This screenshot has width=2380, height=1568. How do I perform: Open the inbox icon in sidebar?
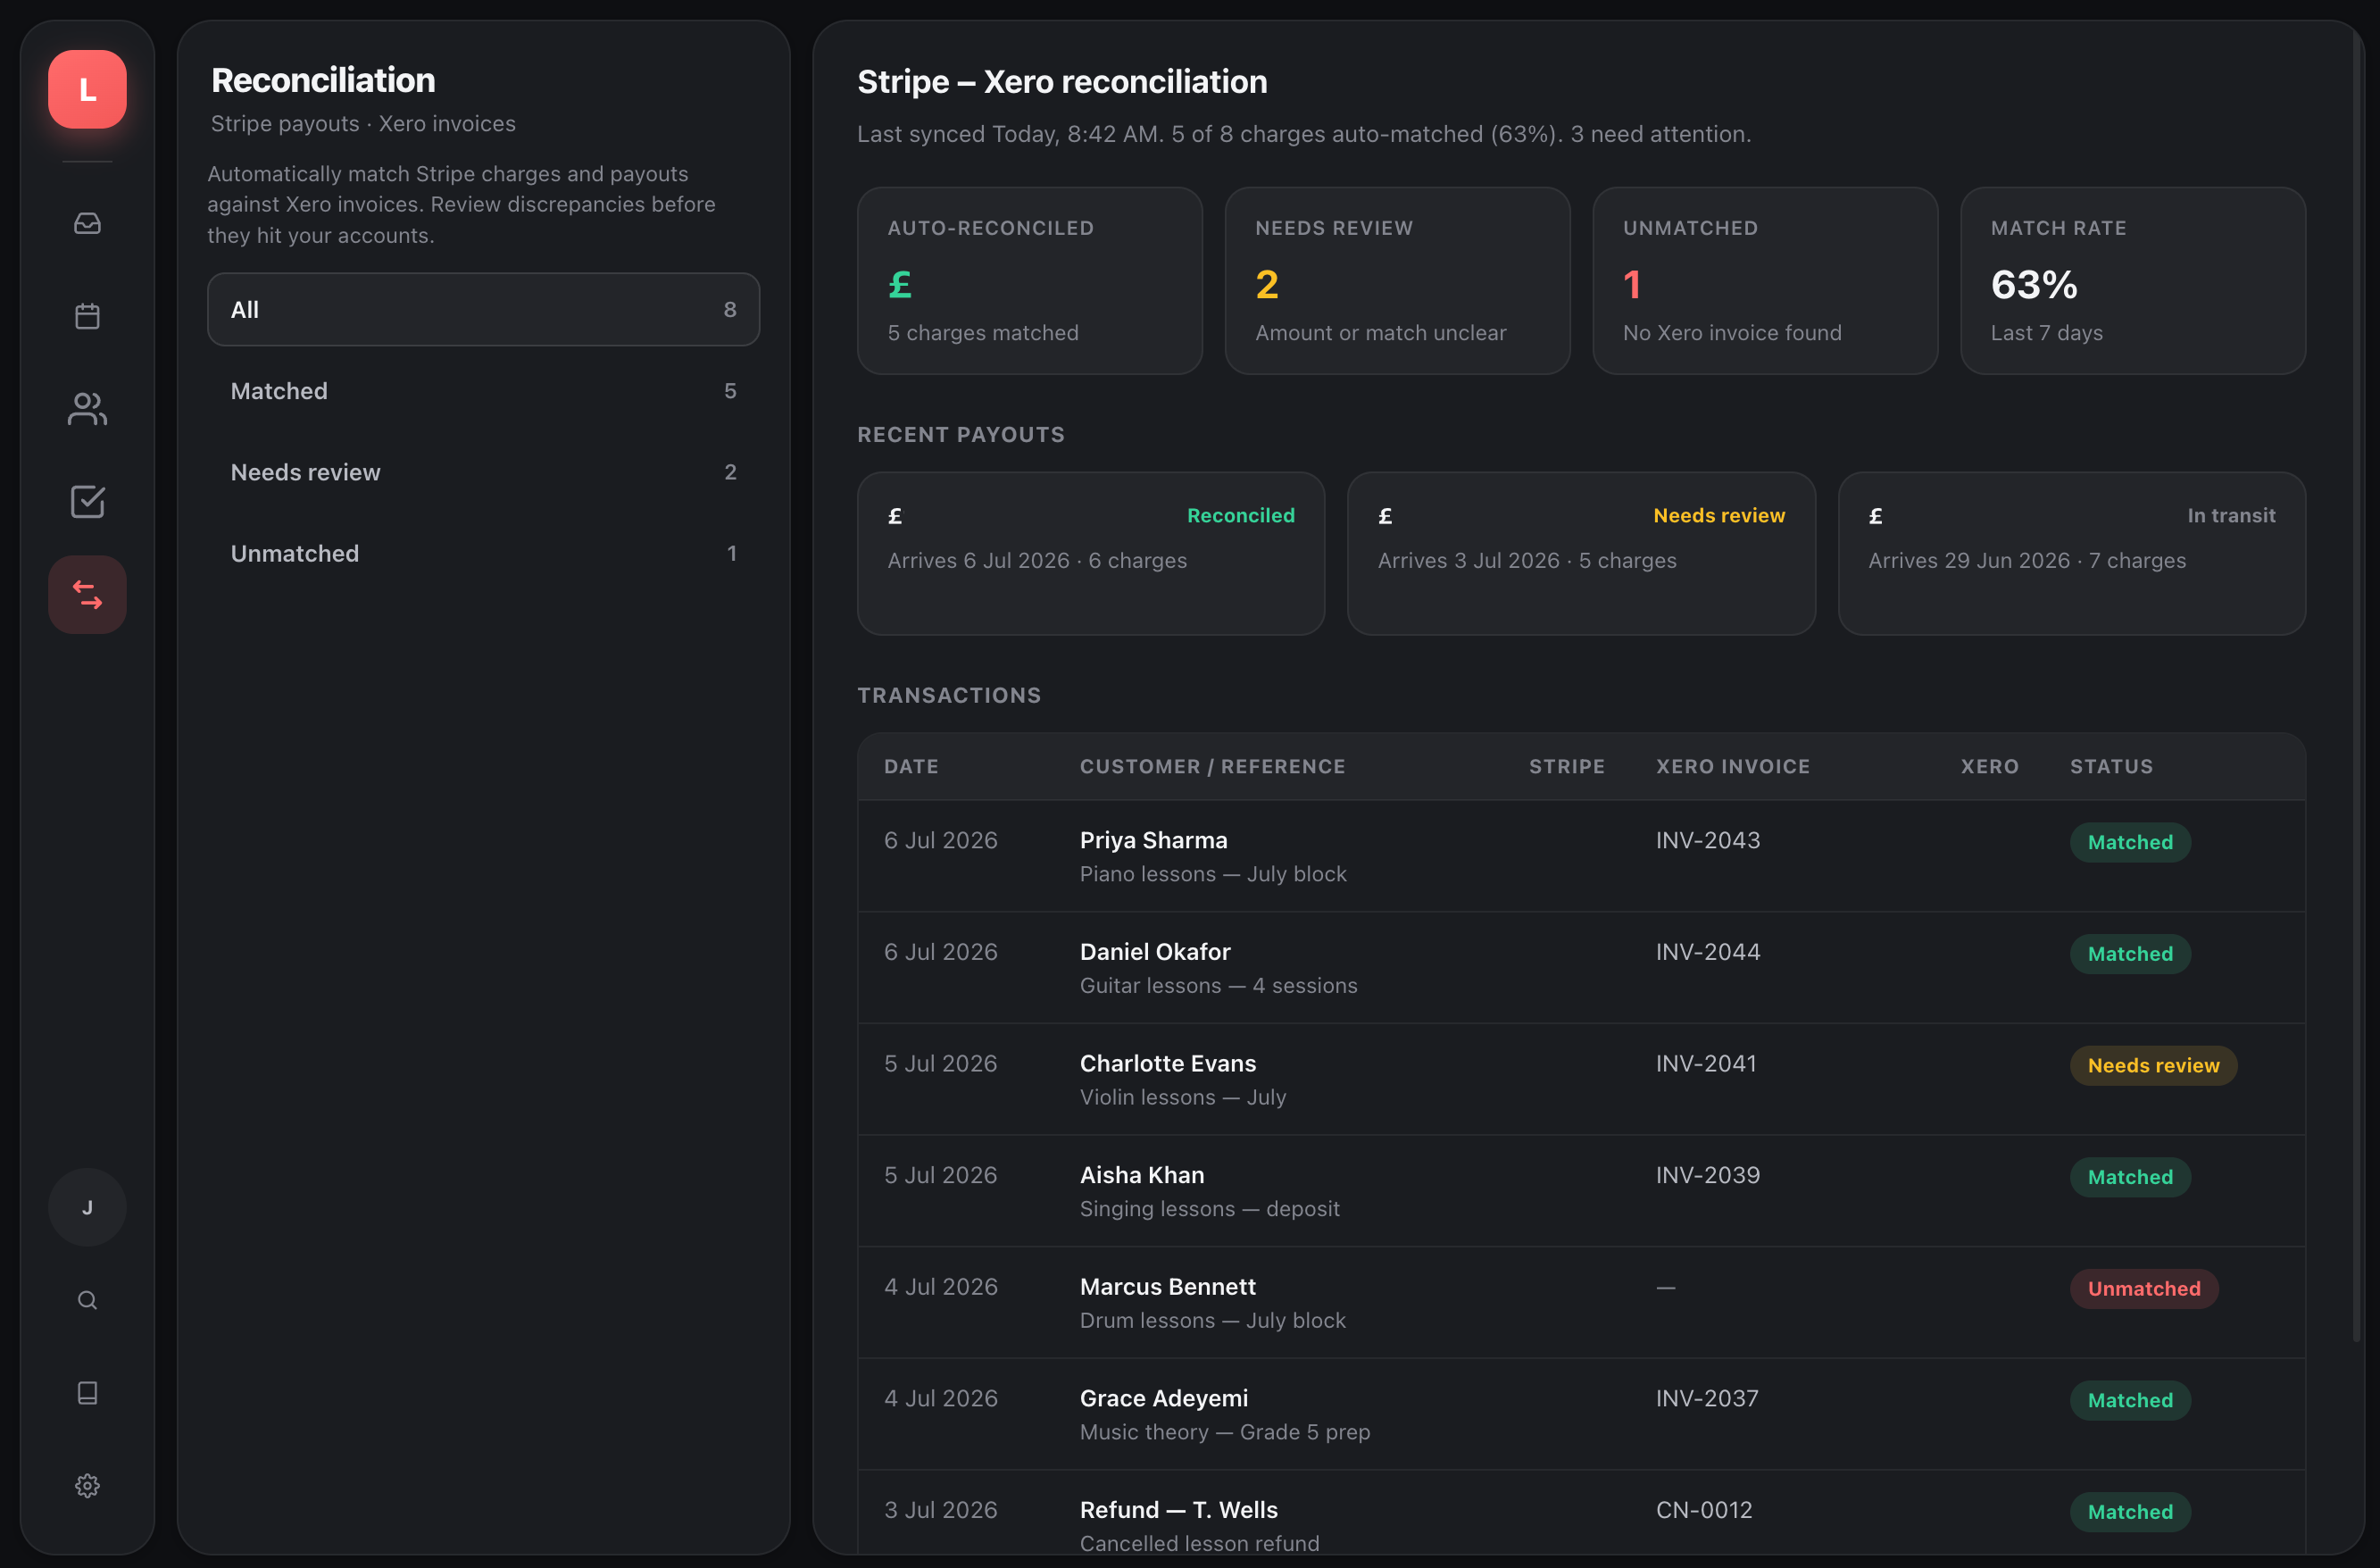87,223
